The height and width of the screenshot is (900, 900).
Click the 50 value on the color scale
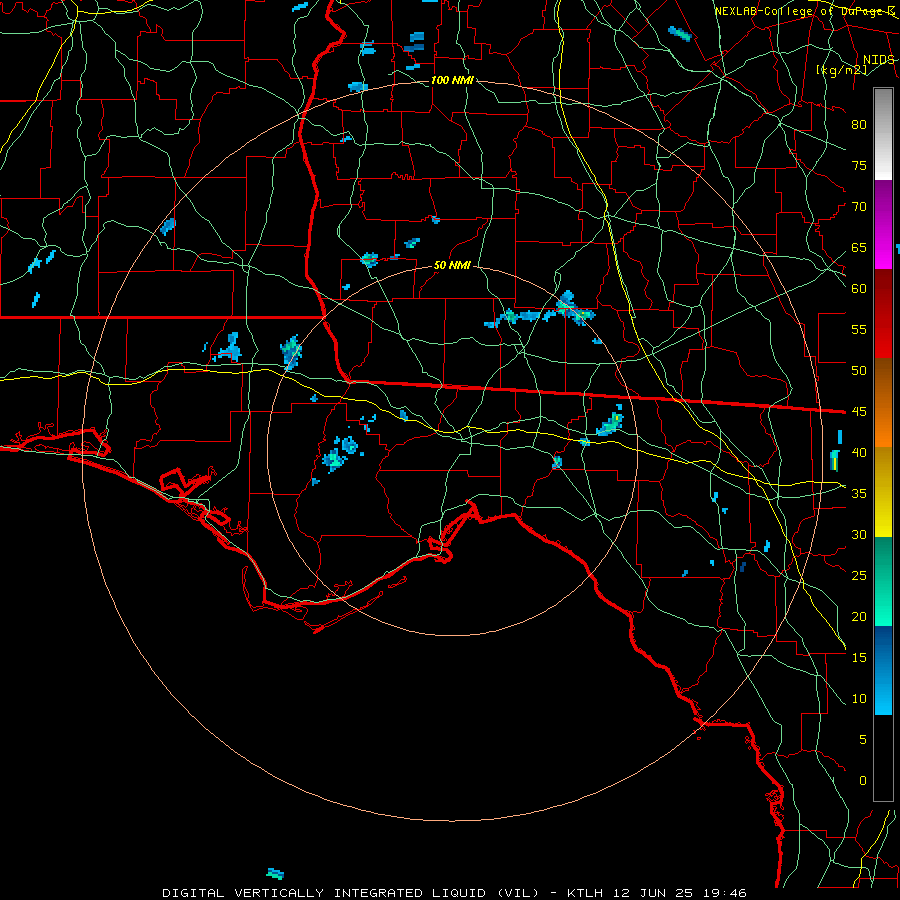859,371
